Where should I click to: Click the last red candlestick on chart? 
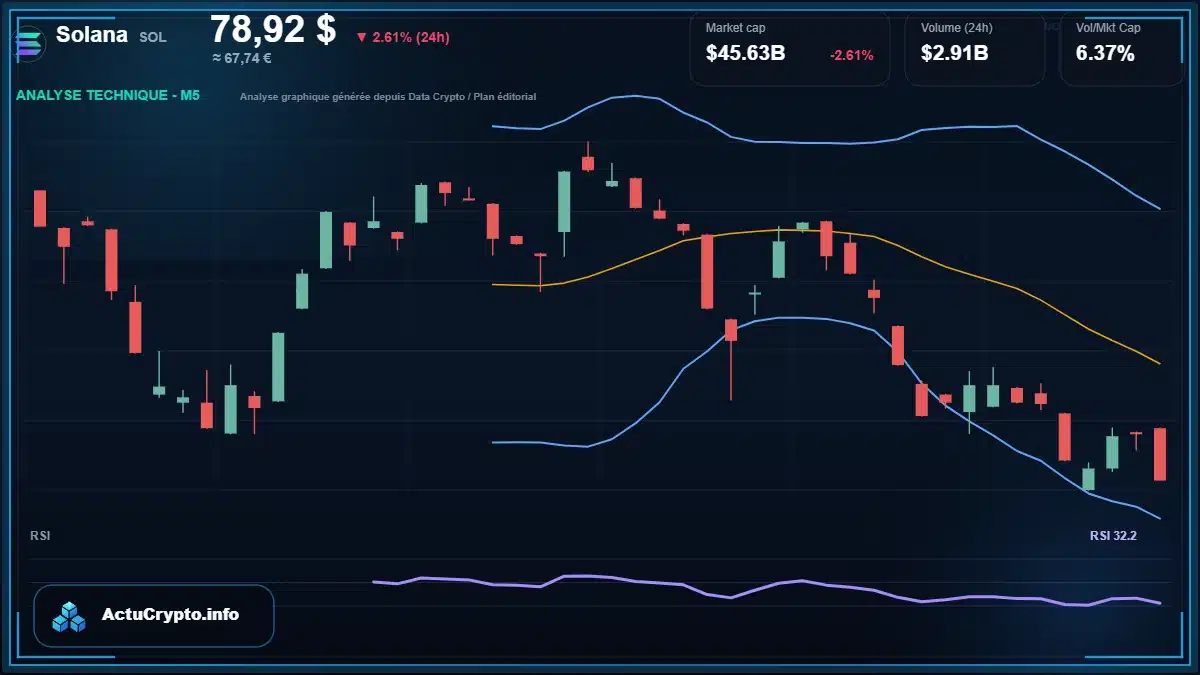click(1160, 454)
